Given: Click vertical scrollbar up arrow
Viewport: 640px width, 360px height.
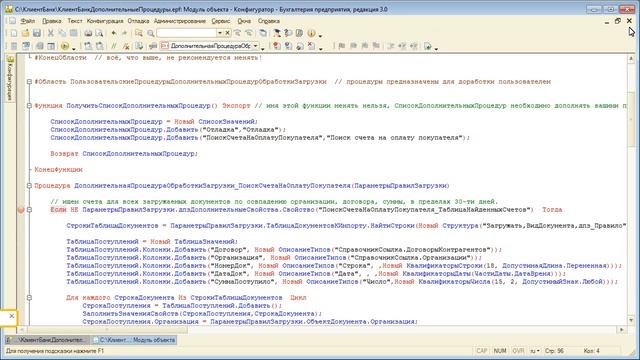Looking at the screenshot, I should point(631,59).
